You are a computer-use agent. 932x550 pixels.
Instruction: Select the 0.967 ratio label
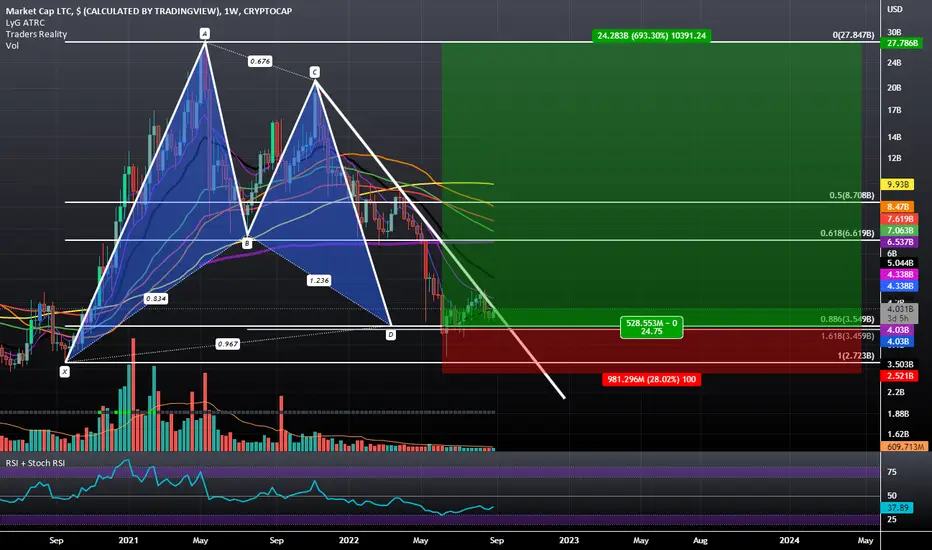[228, 344]
